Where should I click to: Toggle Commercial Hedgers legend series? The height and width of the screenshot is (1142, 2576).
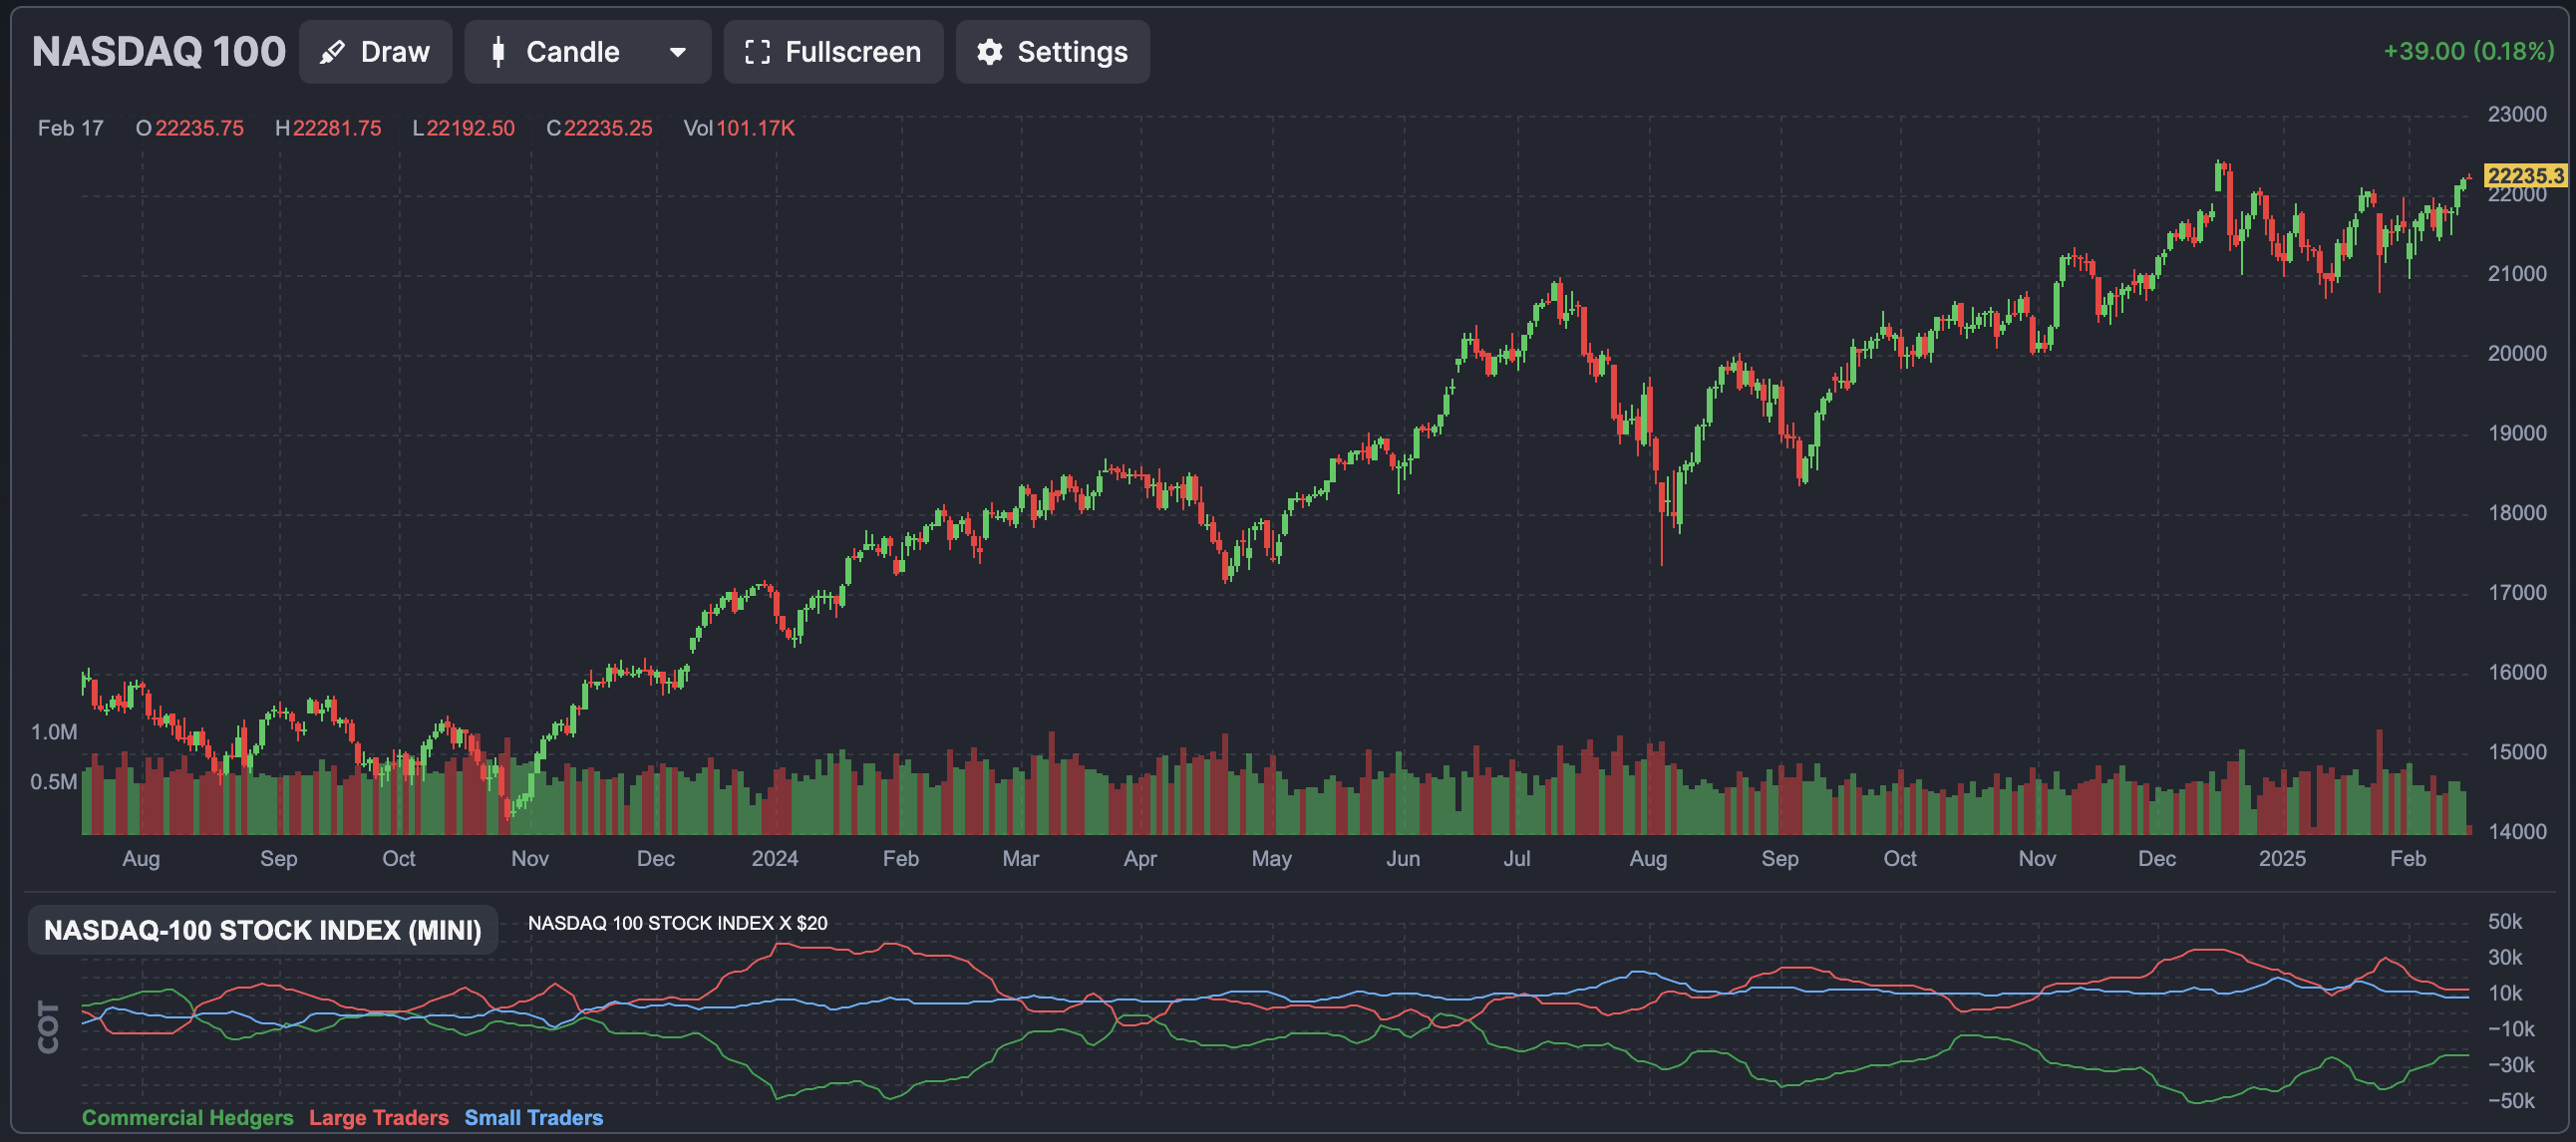[187, 1117]
